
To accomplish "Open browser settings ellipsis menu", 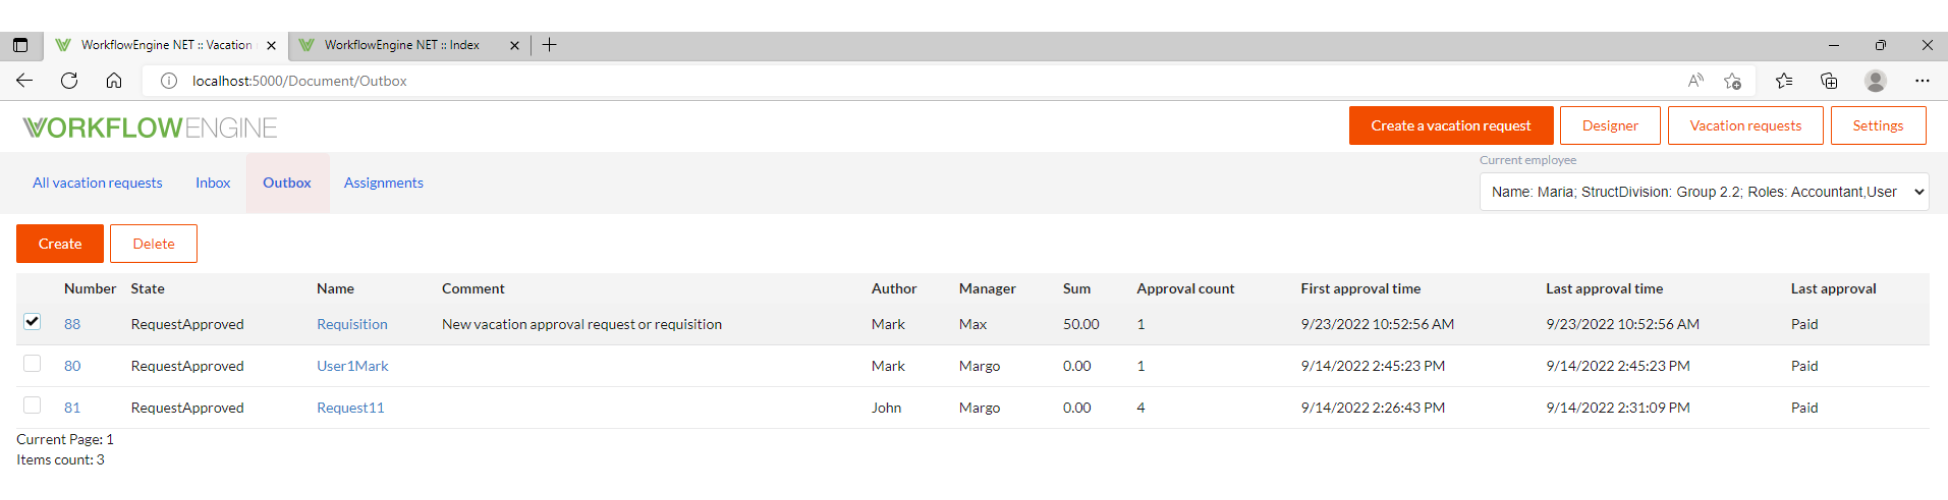I will coord(1922,81).
